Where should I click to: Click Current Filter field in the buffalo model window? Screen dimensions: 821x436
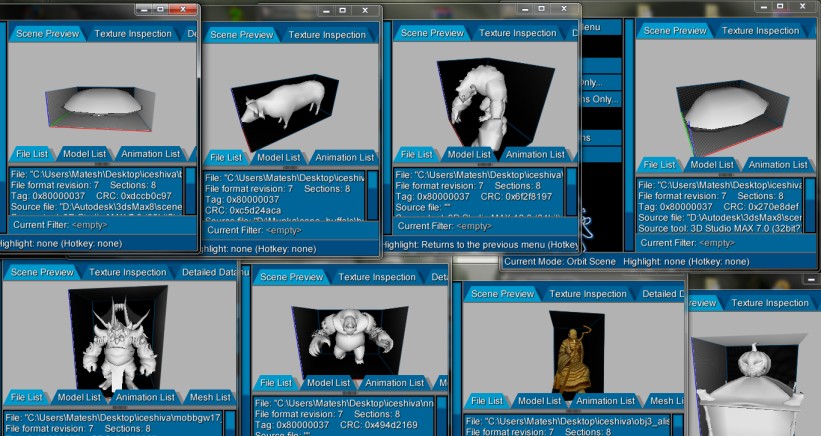click(291, 230)
